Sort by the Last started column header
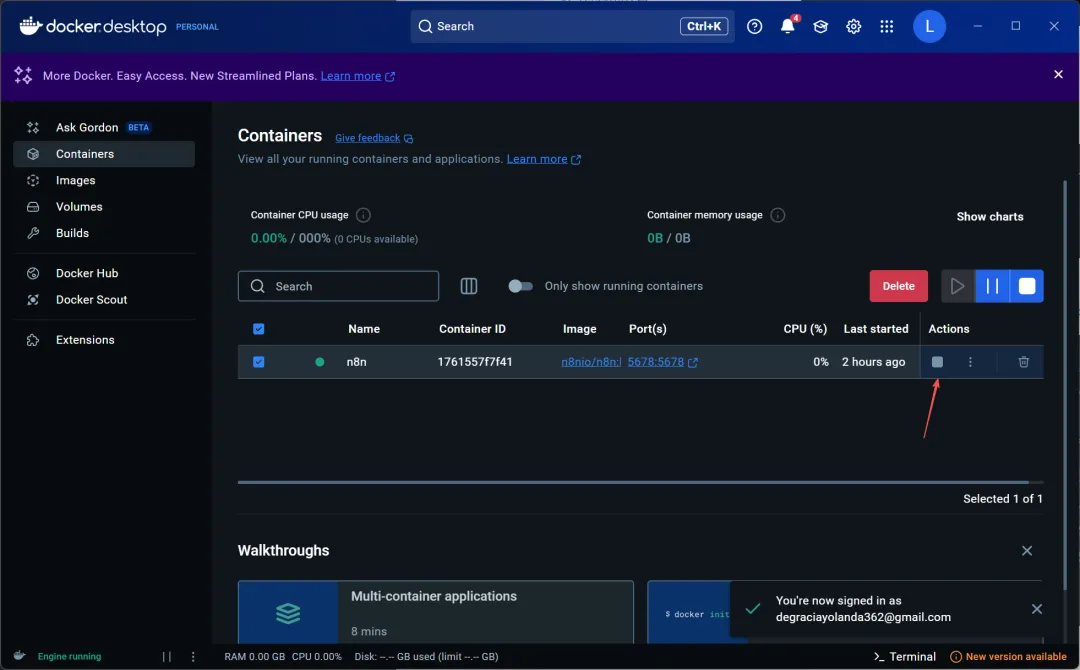The width and height of the screenshot is (1080, 670). pyautogui.click(x=875, y=328)
